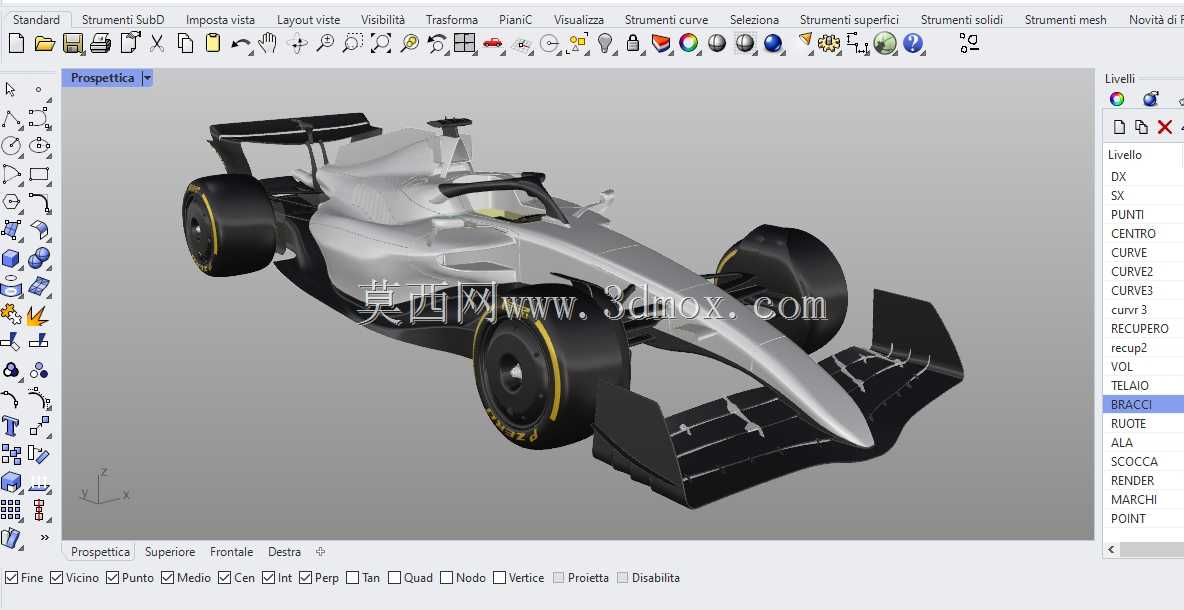Open color wheel tab in Livelli panel
1184x610 pixels.
click(x=1117, y=99)
